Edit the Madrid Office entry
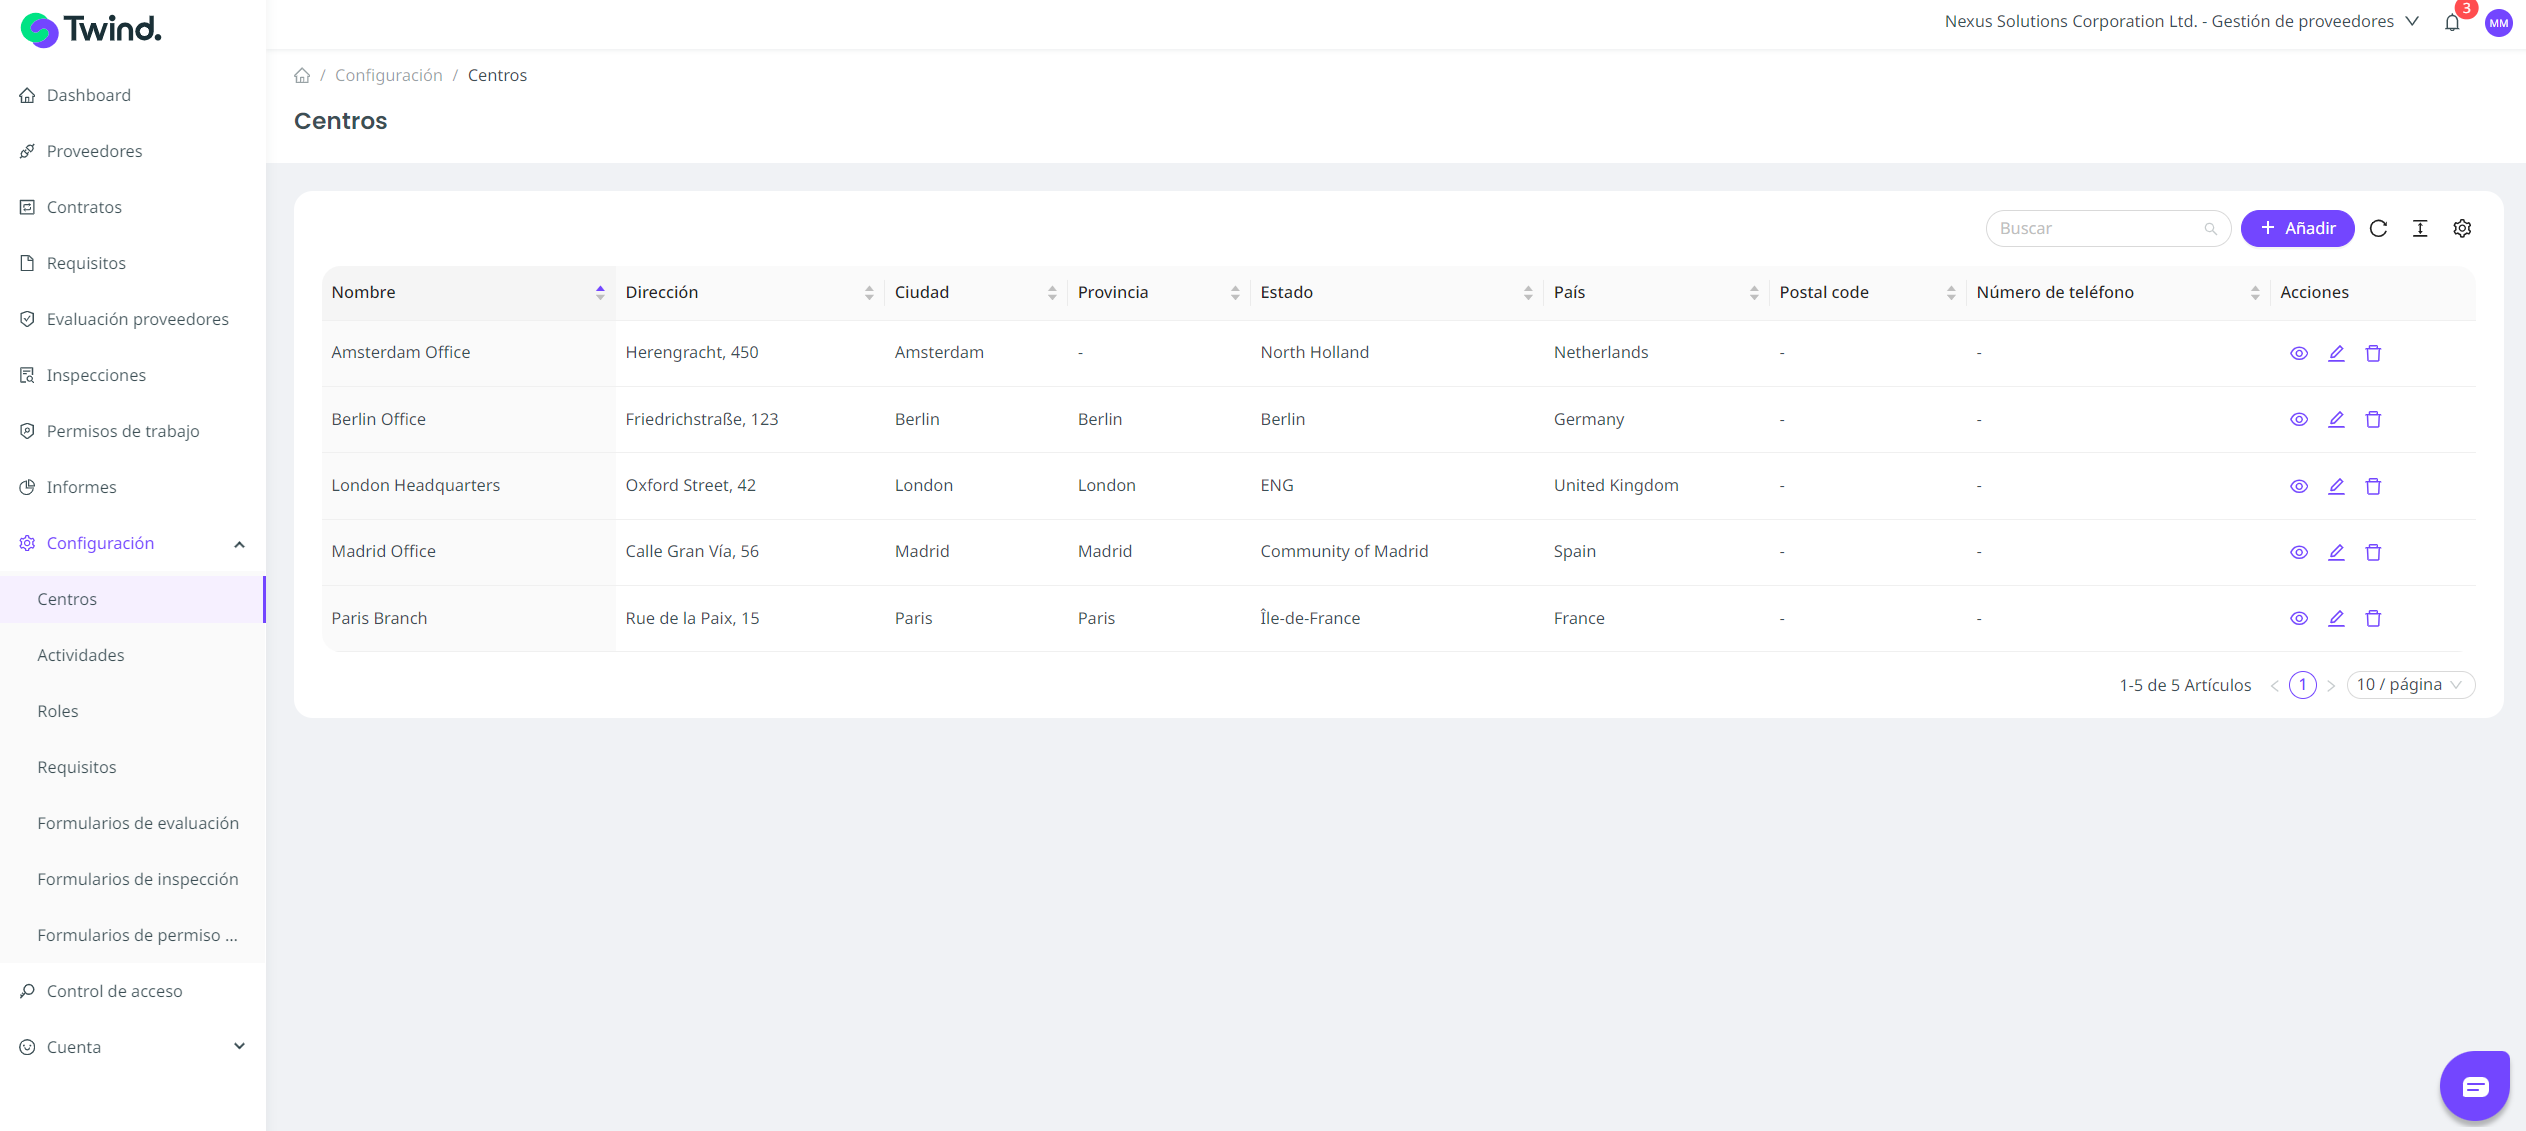 click(2336, 552)
